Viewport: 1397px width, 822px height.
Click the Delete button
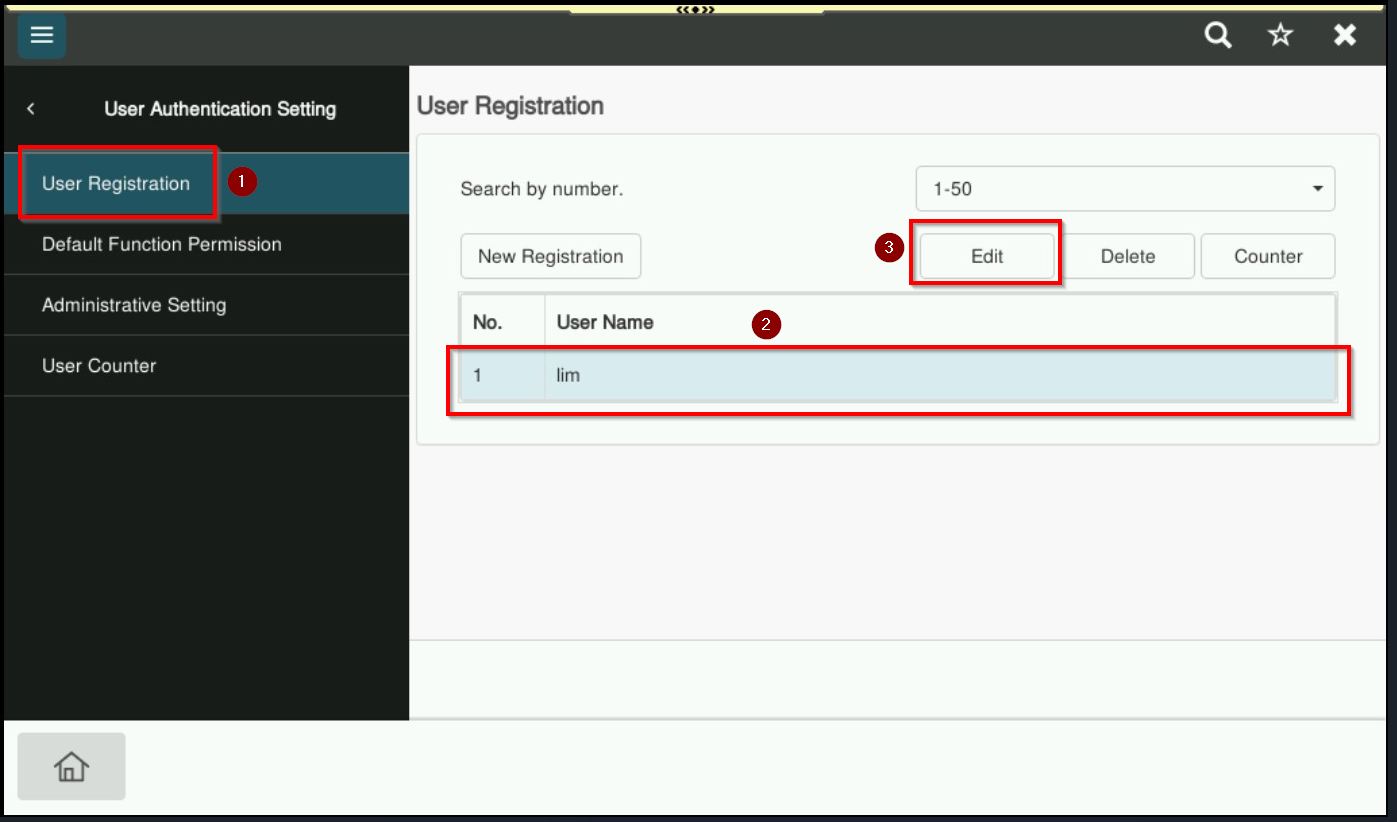tap(1128, 257)
